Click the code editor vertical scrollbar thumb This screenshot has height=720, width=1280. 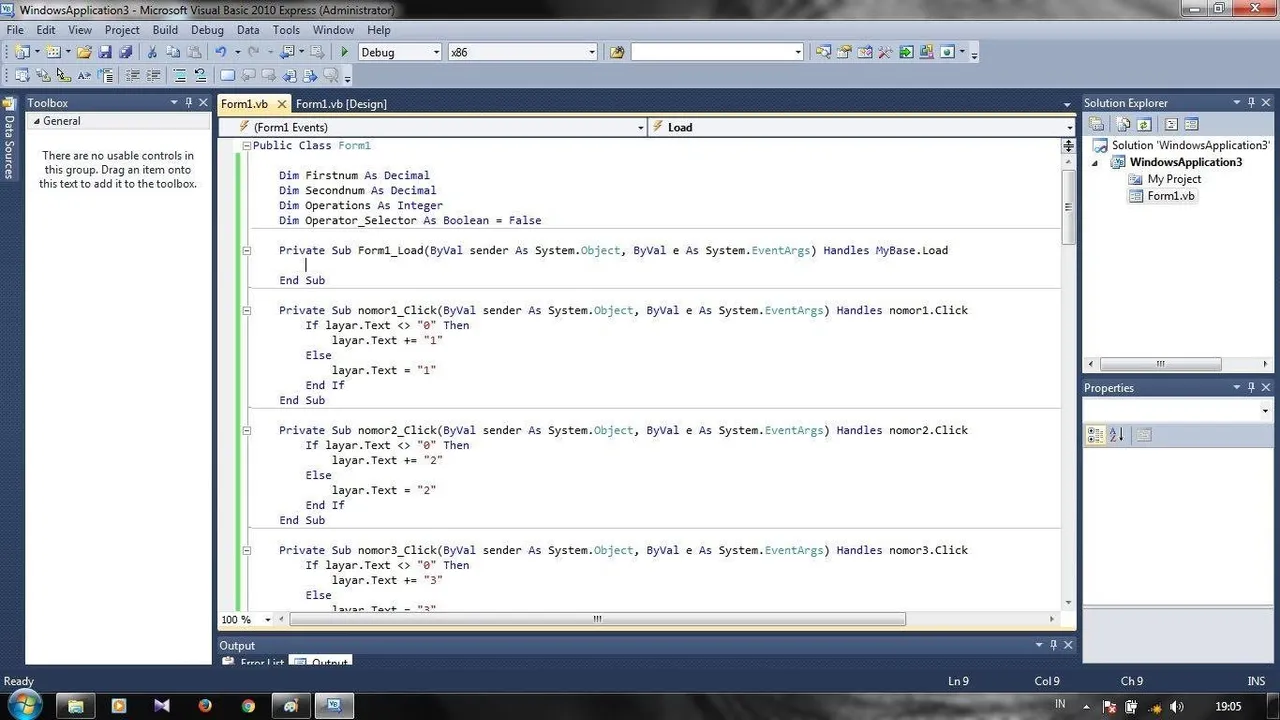(1068, 207)
